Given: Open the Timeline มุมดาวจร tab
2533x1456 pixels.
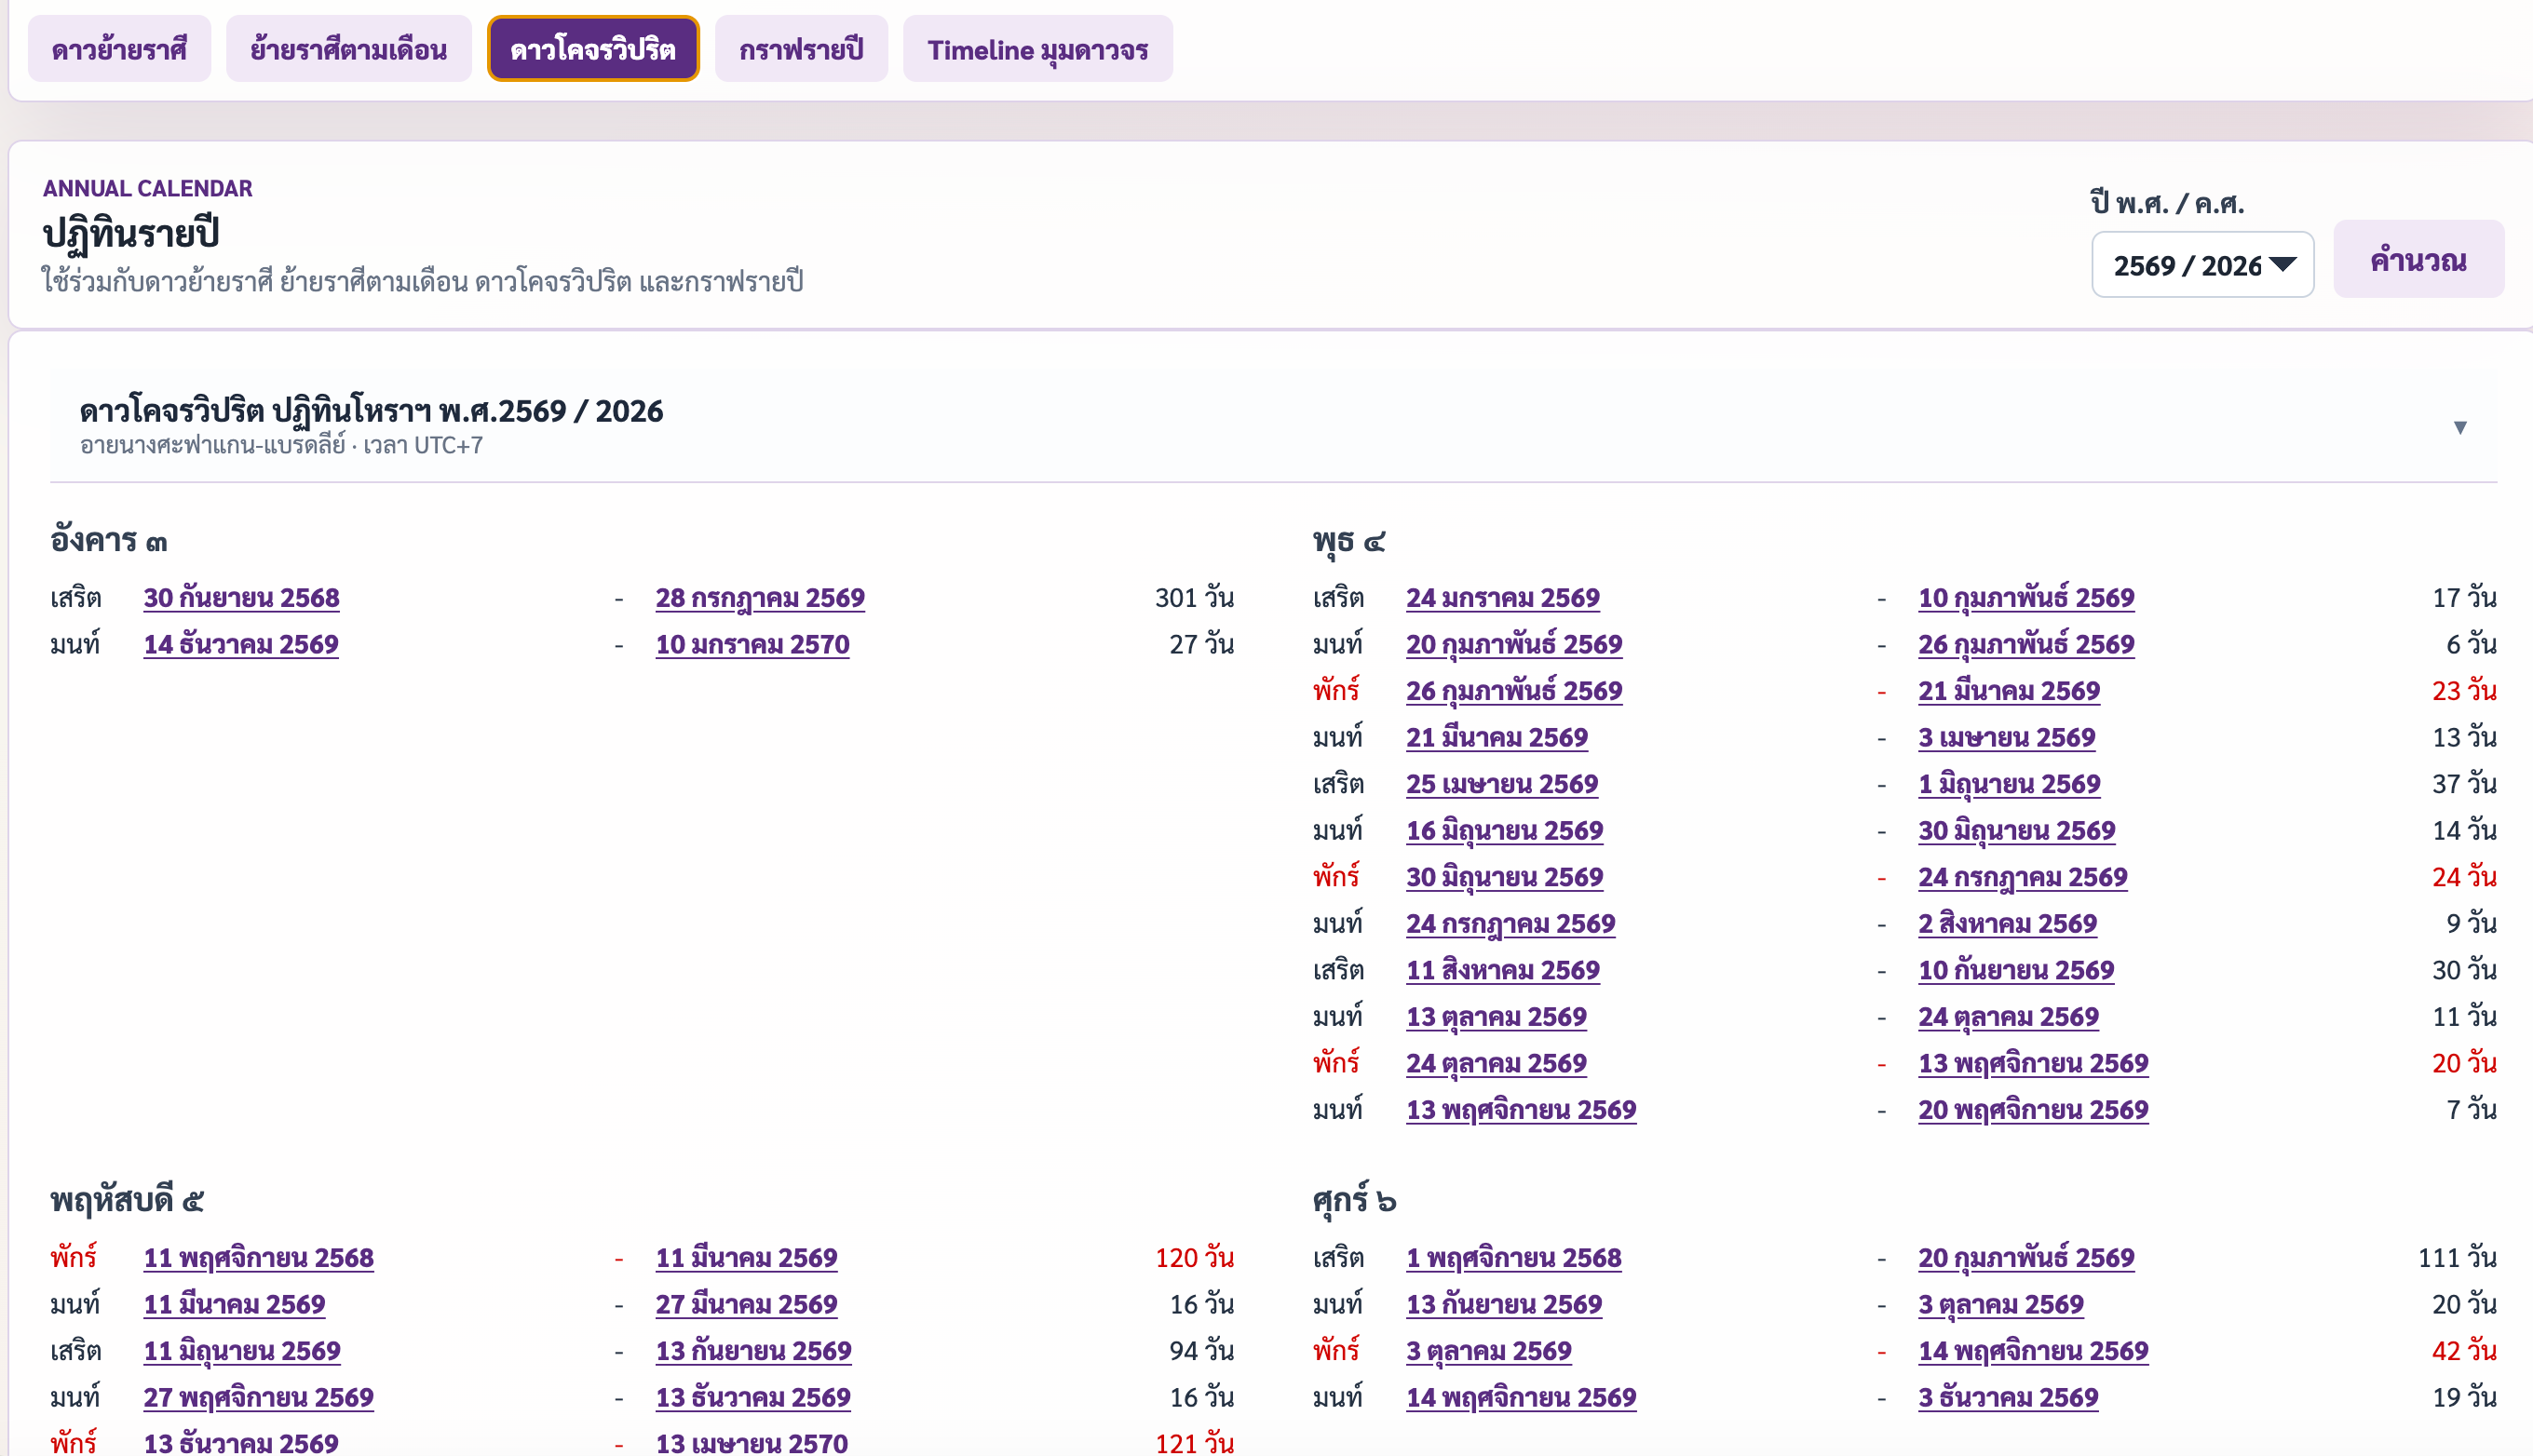Looking at the screenshot, I should point(1037,49).
